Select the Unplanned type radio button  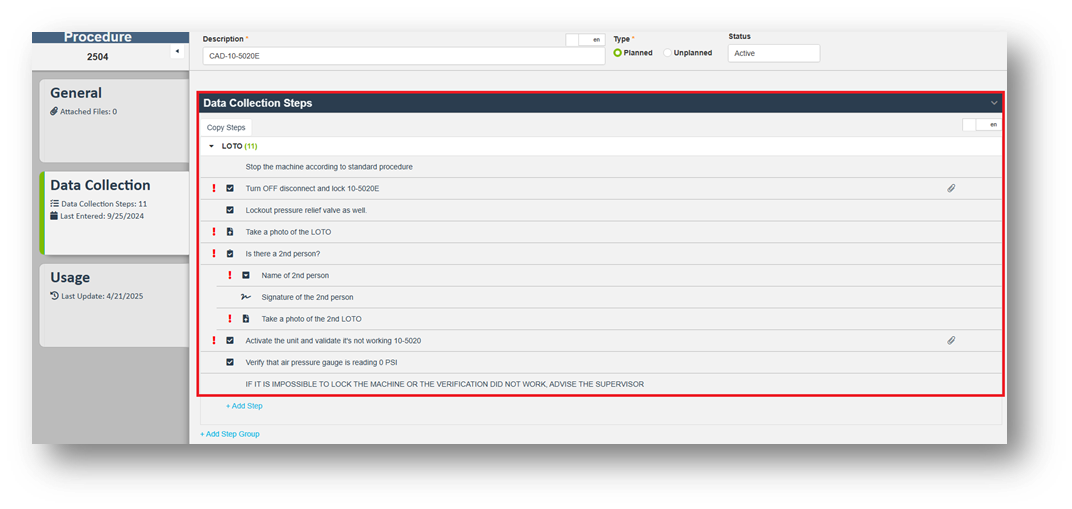click(x=668, y=53)
